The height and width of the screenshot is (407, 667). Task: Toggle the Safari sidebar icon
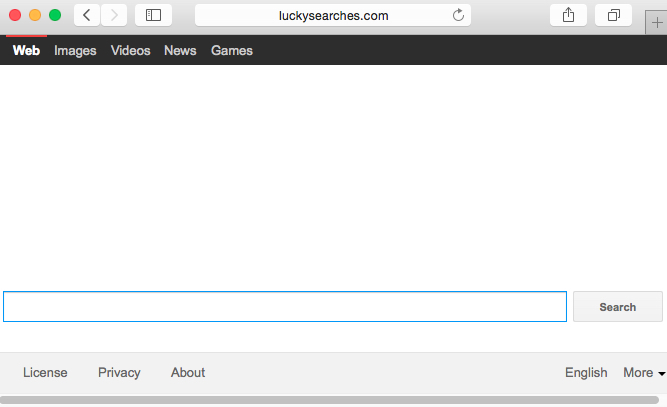pos(153,15)
